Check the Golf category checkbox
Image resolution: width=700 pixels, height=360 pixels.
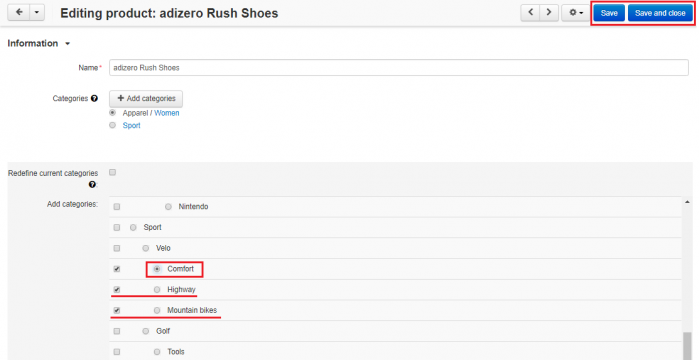coord(117,331)
